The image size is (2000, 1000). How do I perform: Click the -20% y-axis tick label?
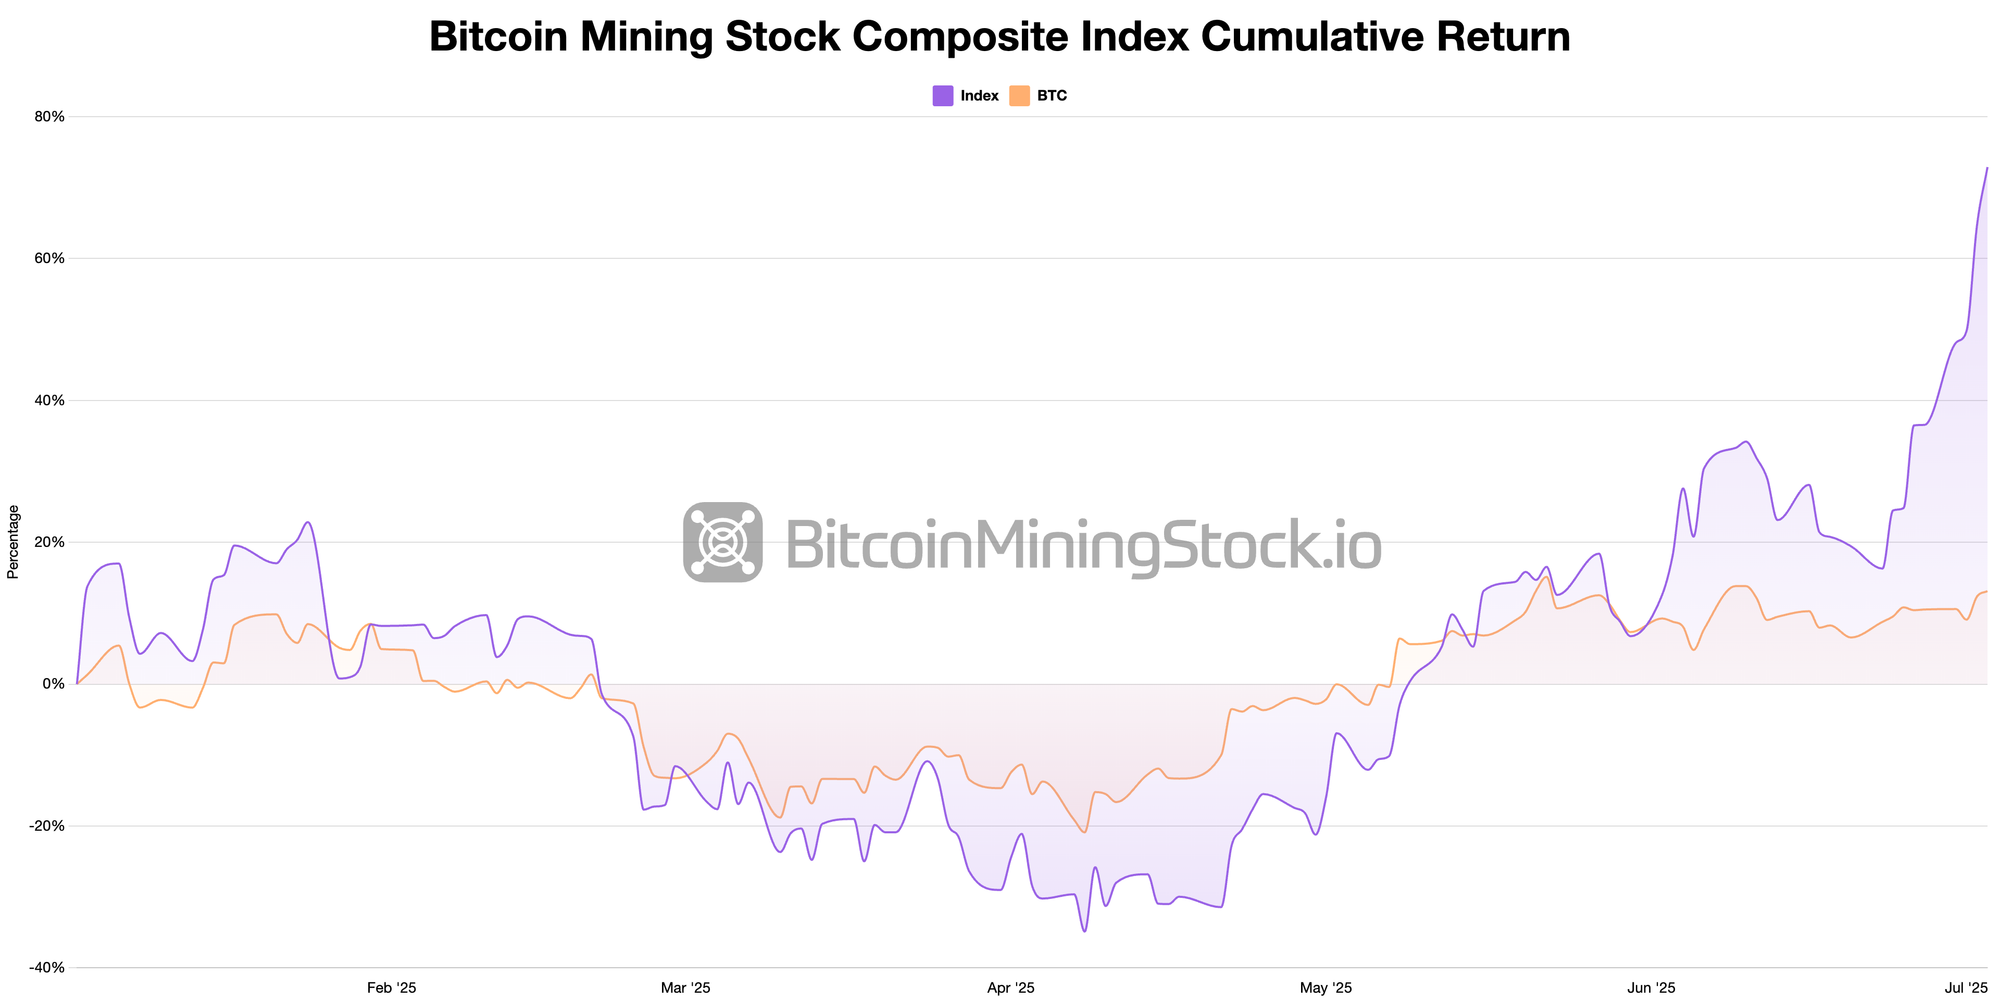[47, 826]
